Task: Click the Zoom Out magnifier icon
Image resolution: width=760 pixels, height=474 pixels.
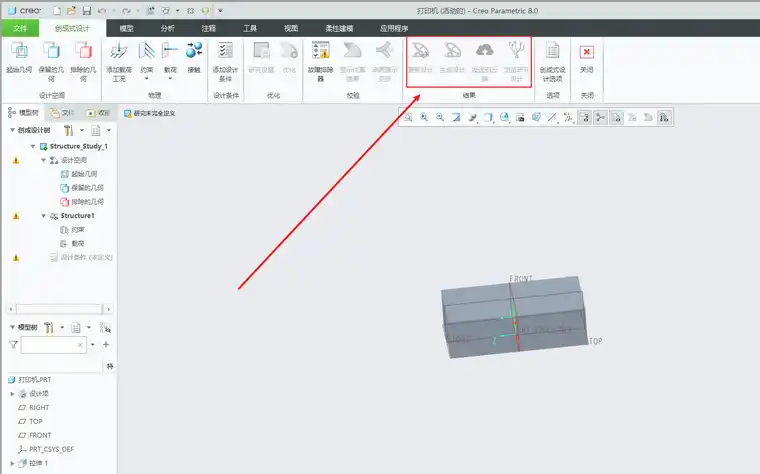Action: (x=440, y=117)
